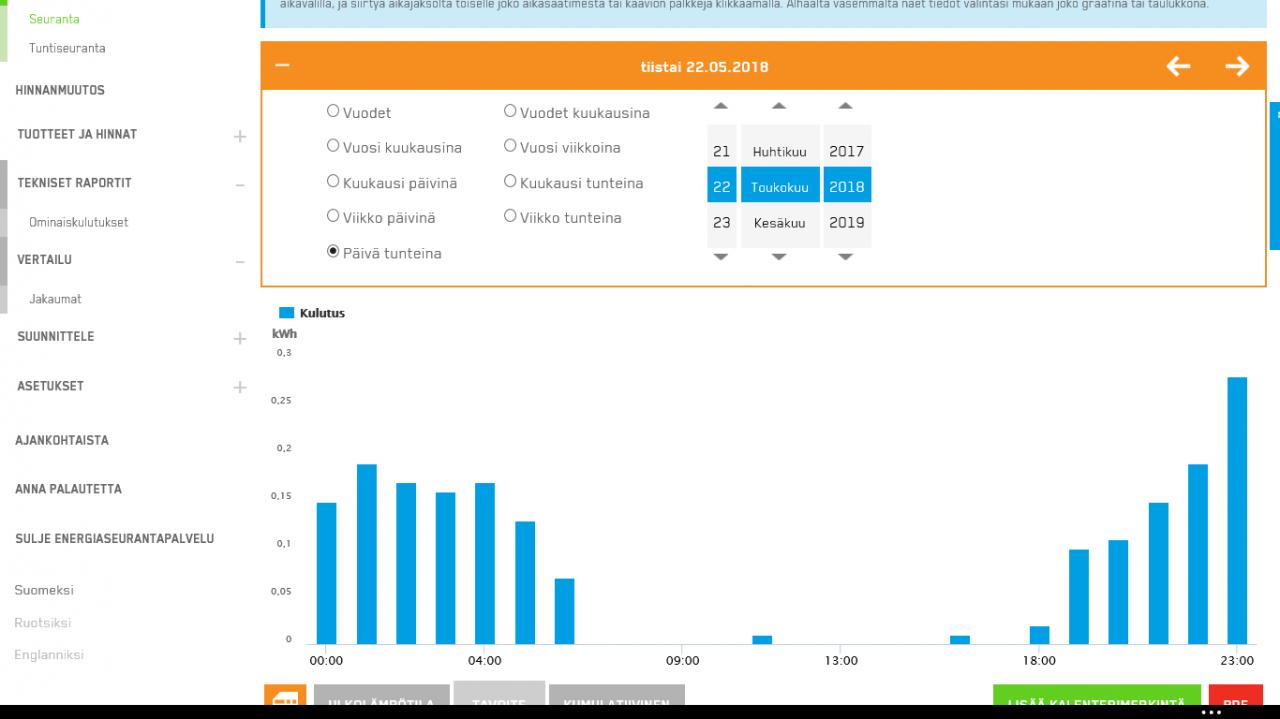The image size is (1280, 719).
Task: Select the Viikko päivinä radio button
Action: click(333, 216)
